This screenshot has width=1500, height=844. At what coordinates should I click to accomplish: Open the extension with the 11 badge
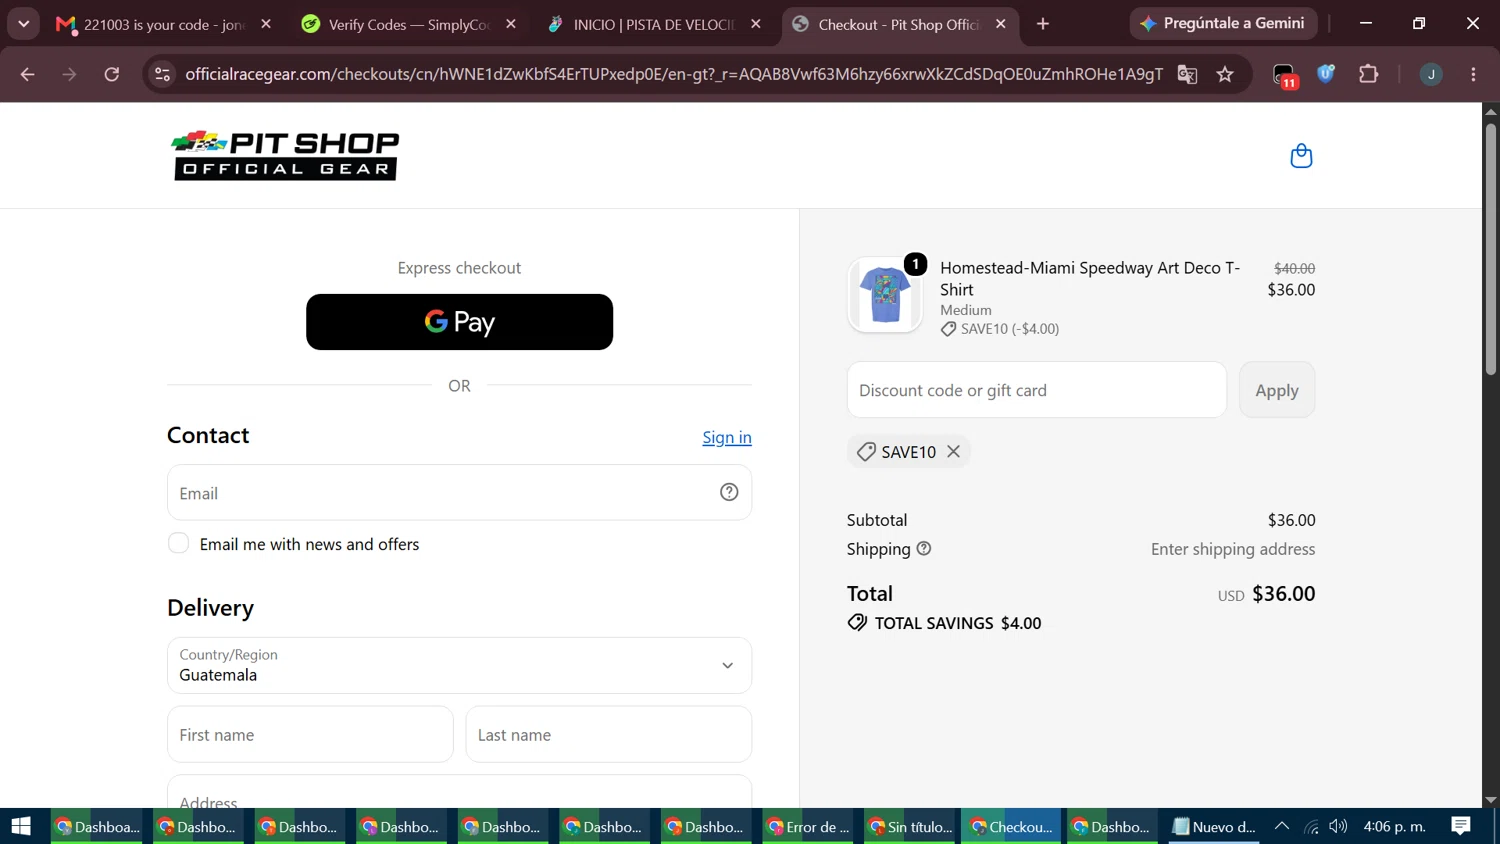point(1284,75)
